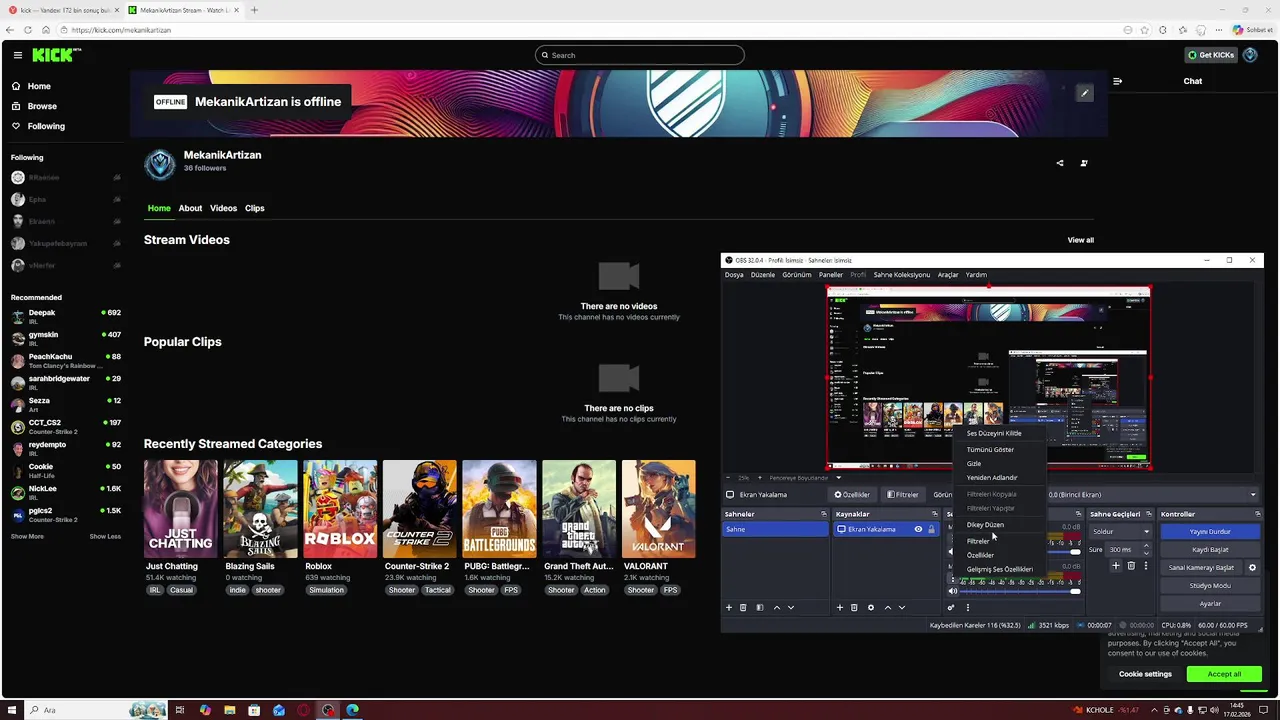The image size is (1280, 720).
Task: Open the user avatar in Kick header
Action: point(1250,55)
